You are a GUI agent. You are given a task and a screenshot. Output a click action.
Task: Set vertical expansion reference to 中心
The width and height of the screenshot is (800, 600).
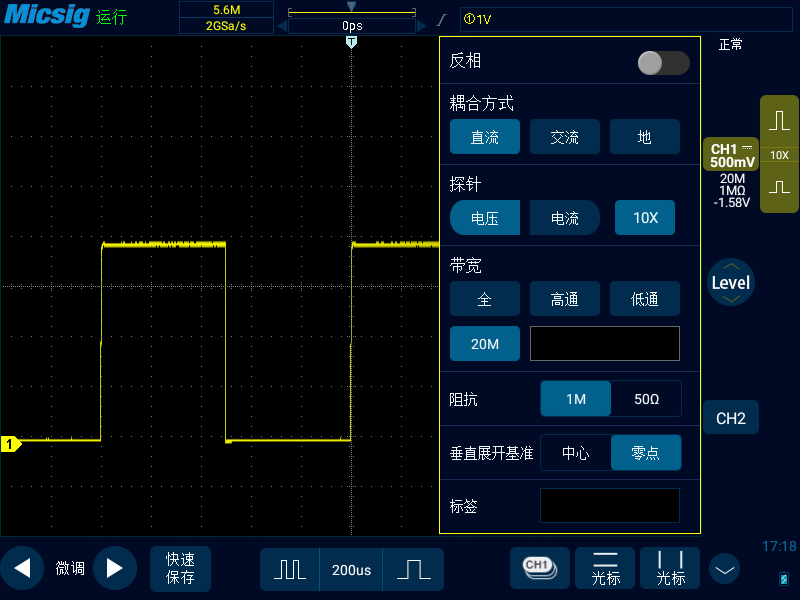[576, 453]
